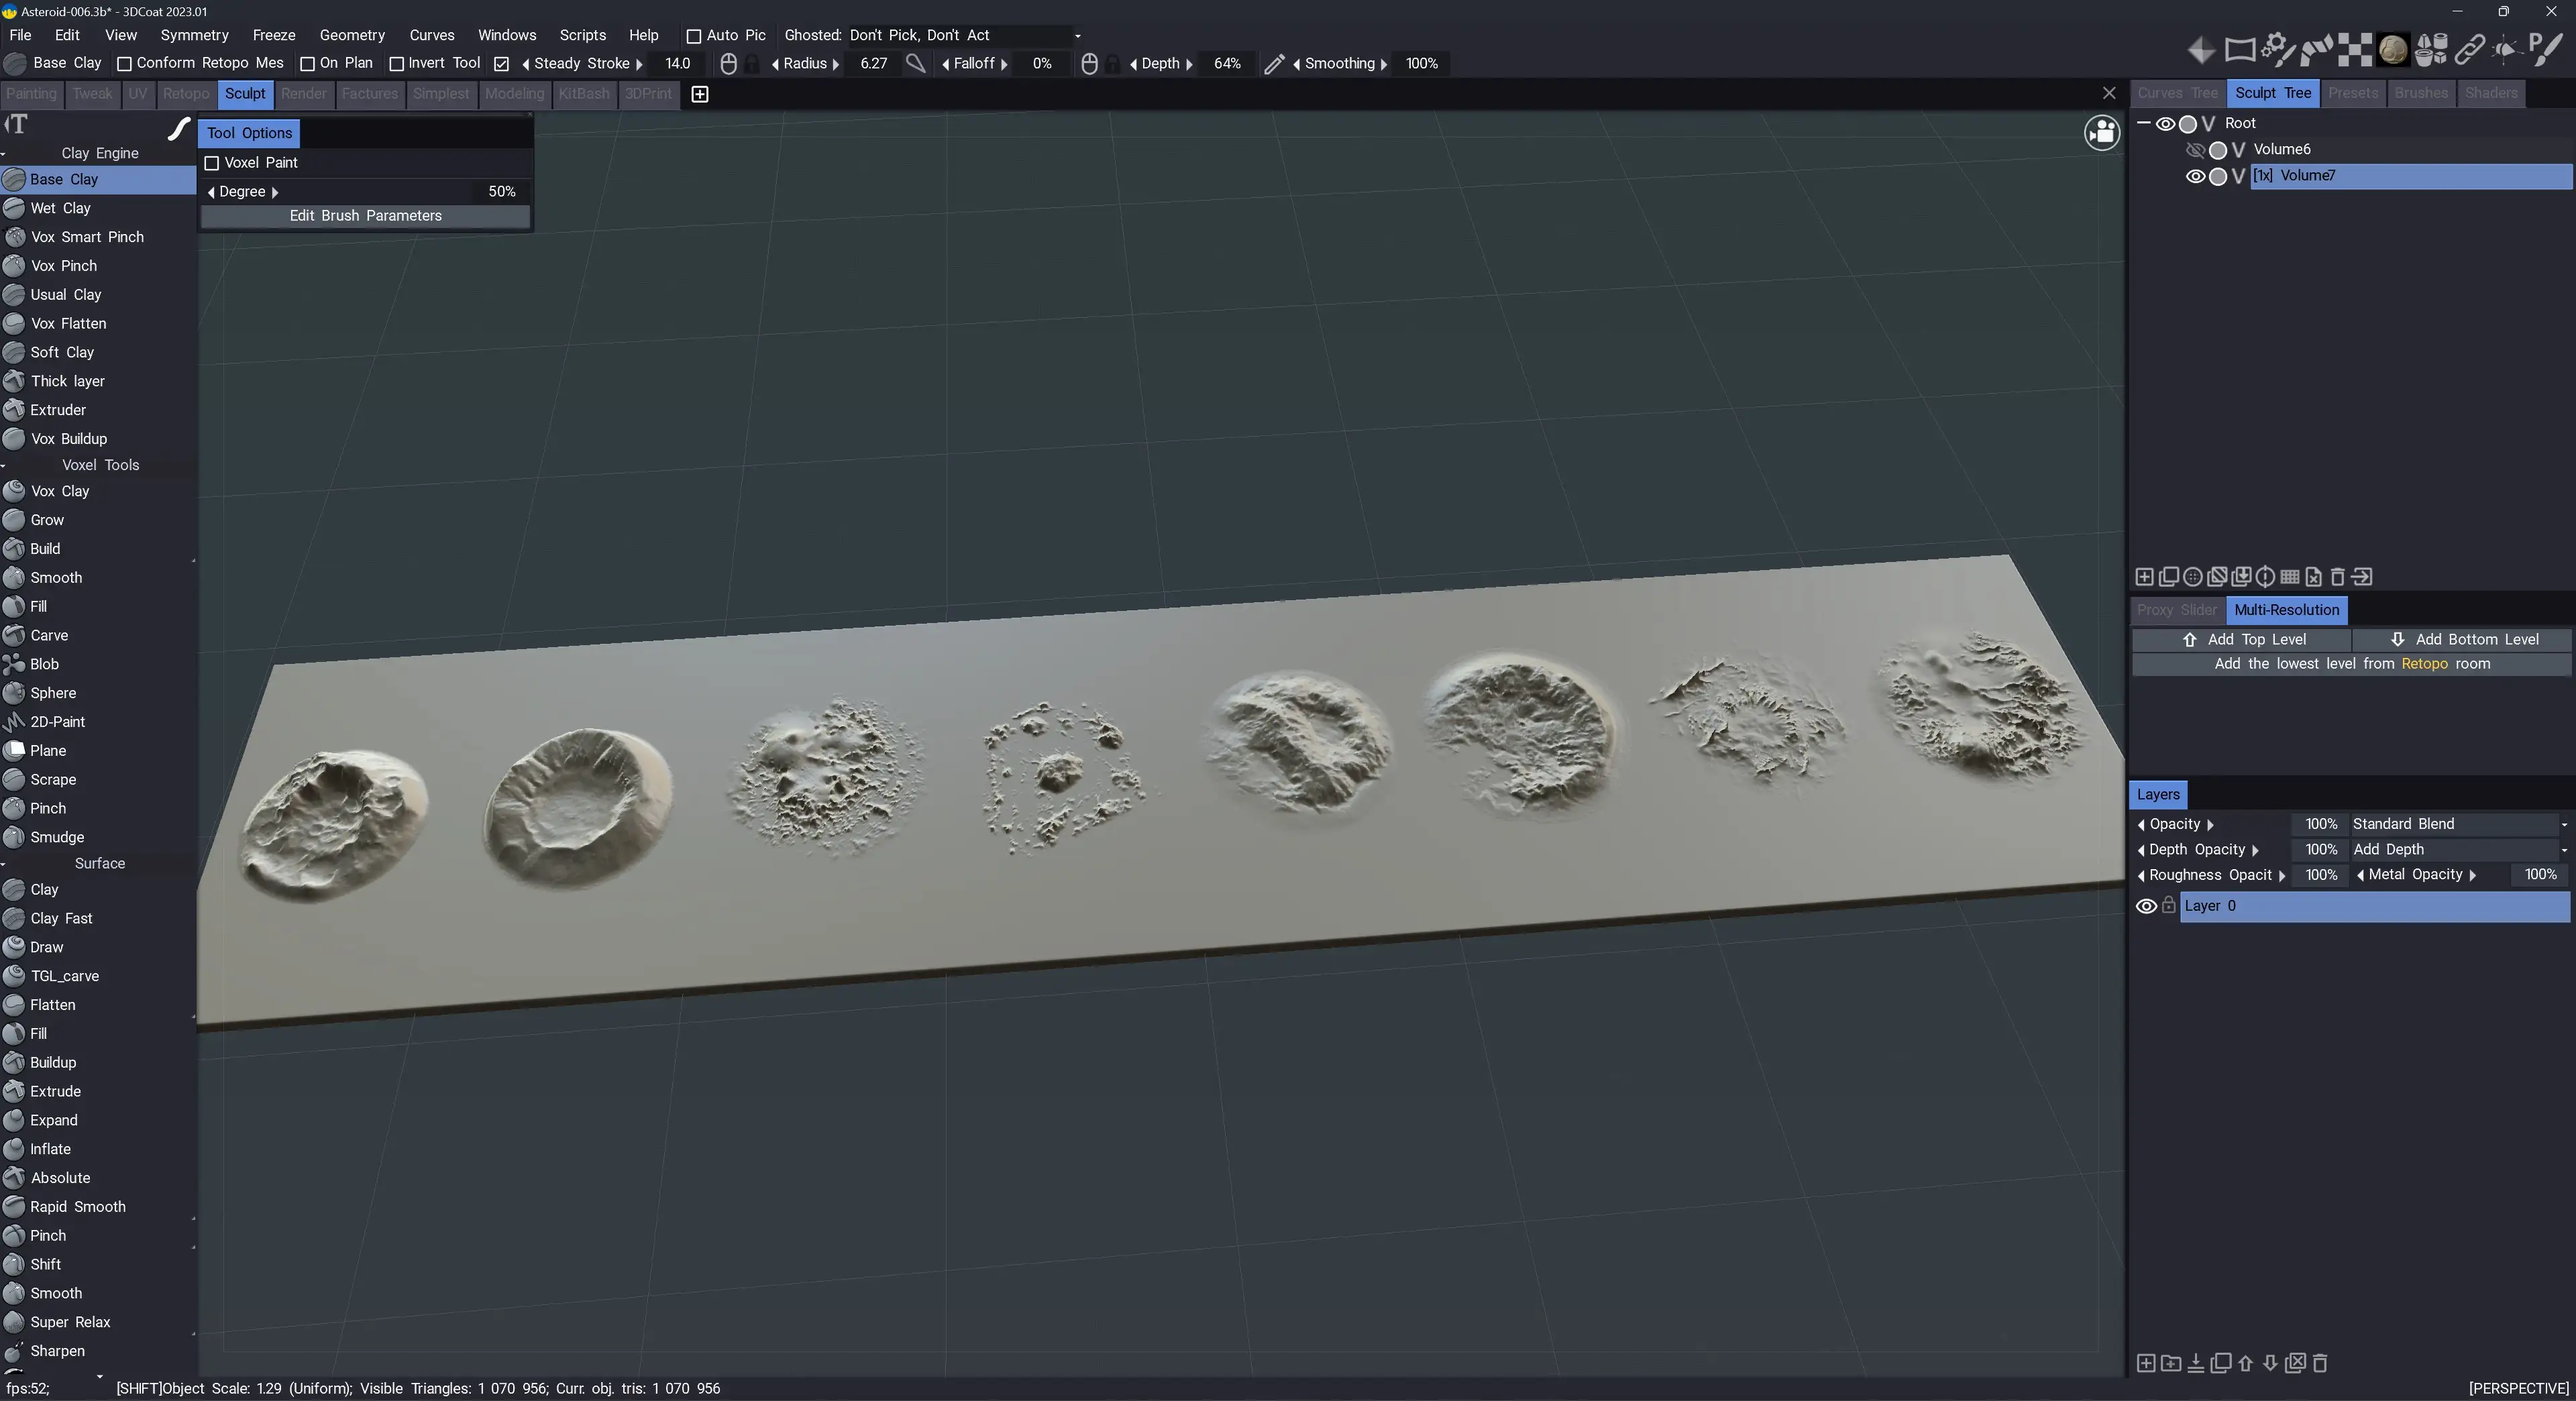Decrease Depth with its left arrow
The width and height of the screenshot is (2576, 1401).
click(1133, 64)
